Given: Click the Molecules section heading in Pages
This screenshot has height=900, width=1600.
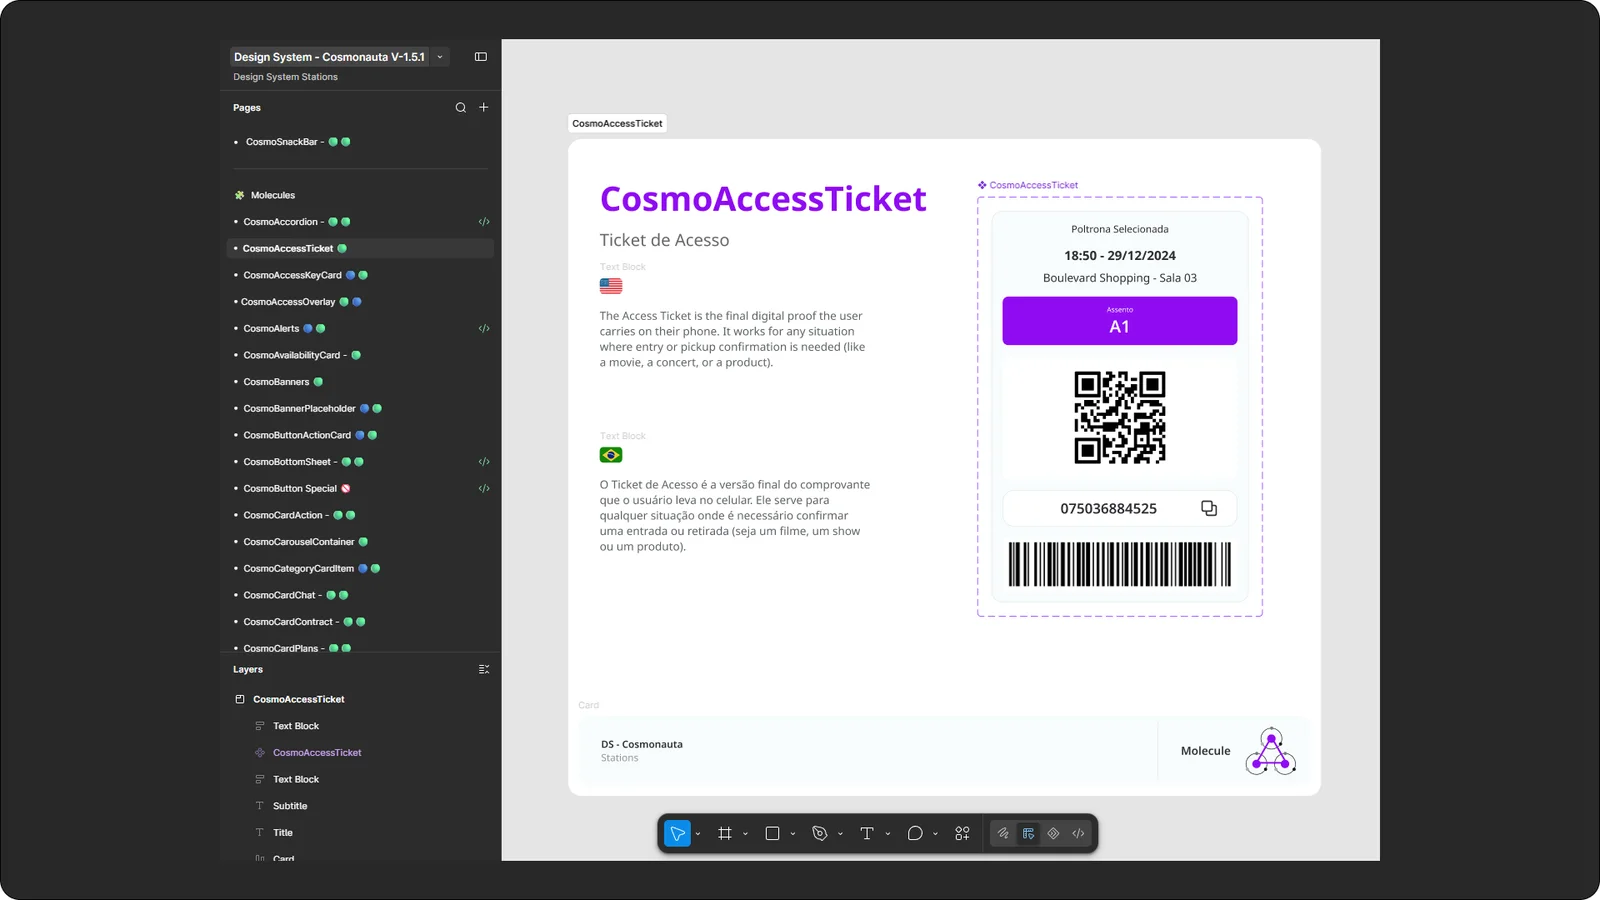Looking at the screenshot, I should click(264, 195).
